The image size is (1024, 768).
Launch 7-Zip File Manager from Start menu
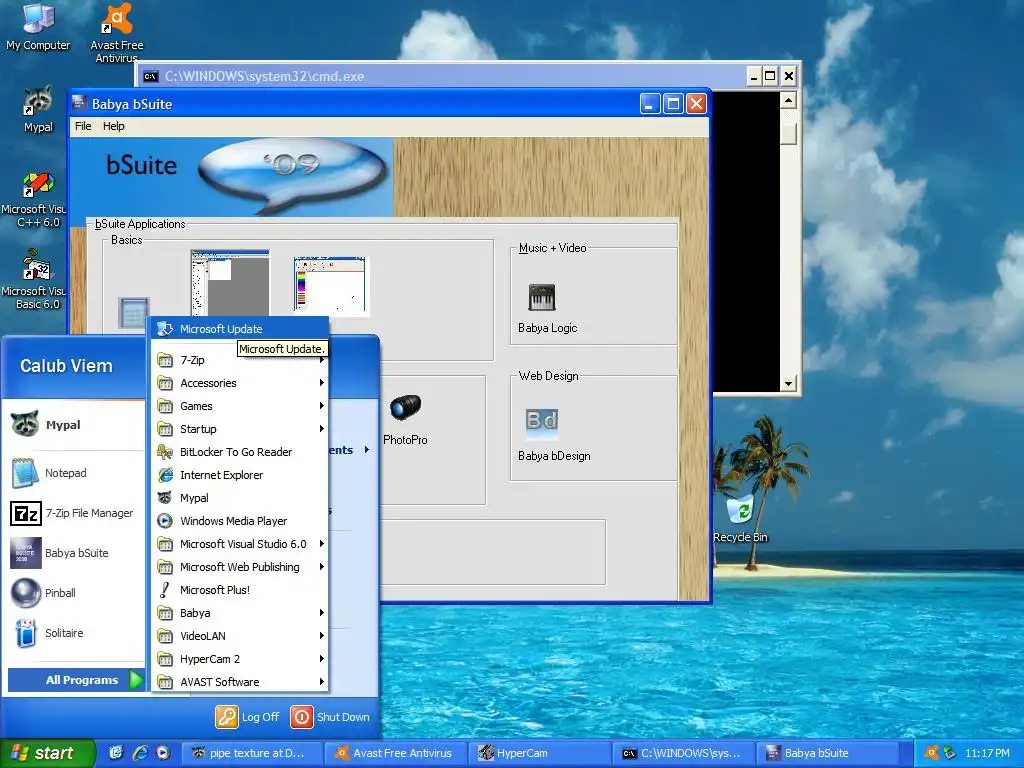(76, 513)
